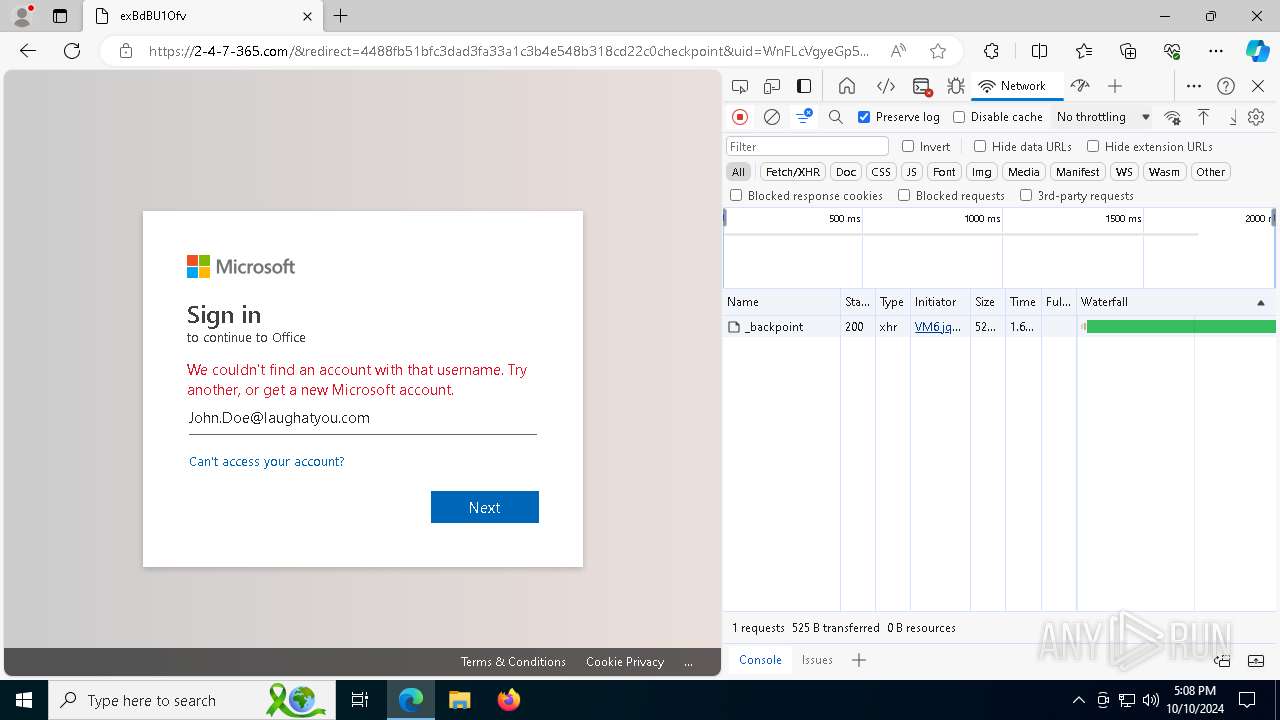The height and width of the screenshot is (720, 1280).
Task: Refresh the browser page
Action: 72,51
